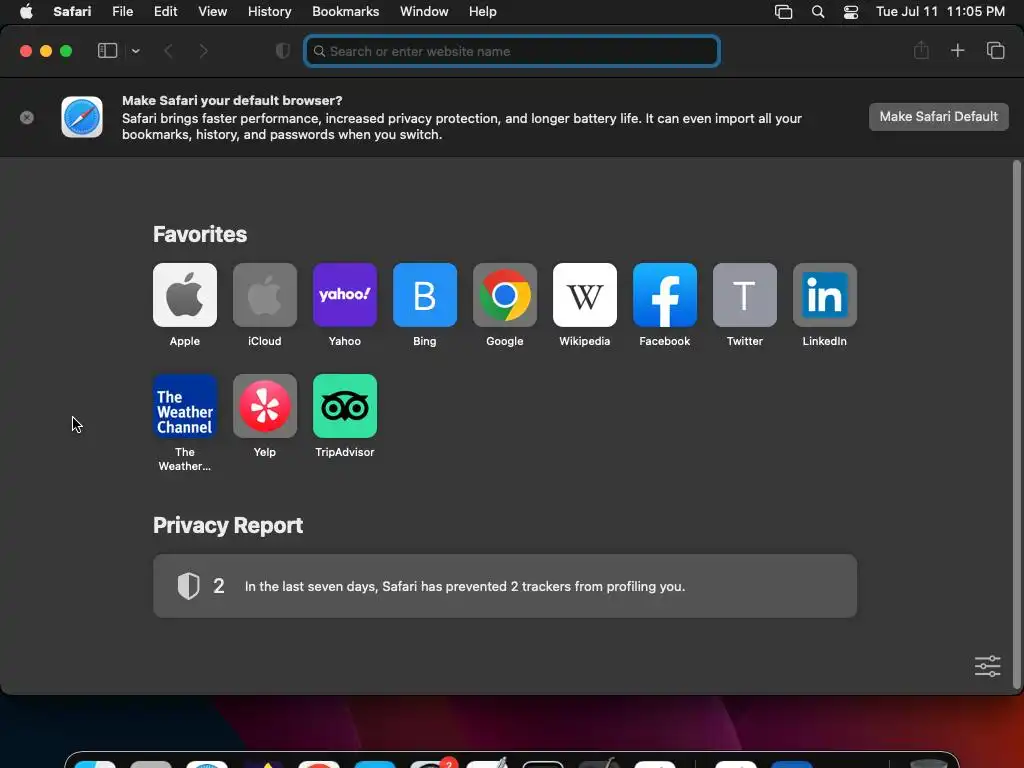Click the Share toolbar icon
Screen dimensions: 1024x768
click(921, 50)
